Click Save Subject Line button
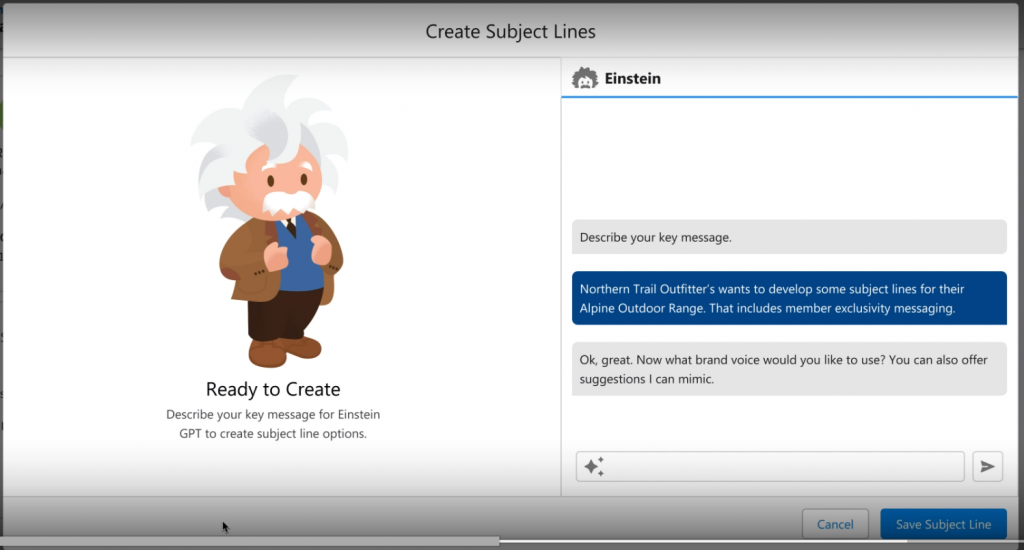 point(943,524)
